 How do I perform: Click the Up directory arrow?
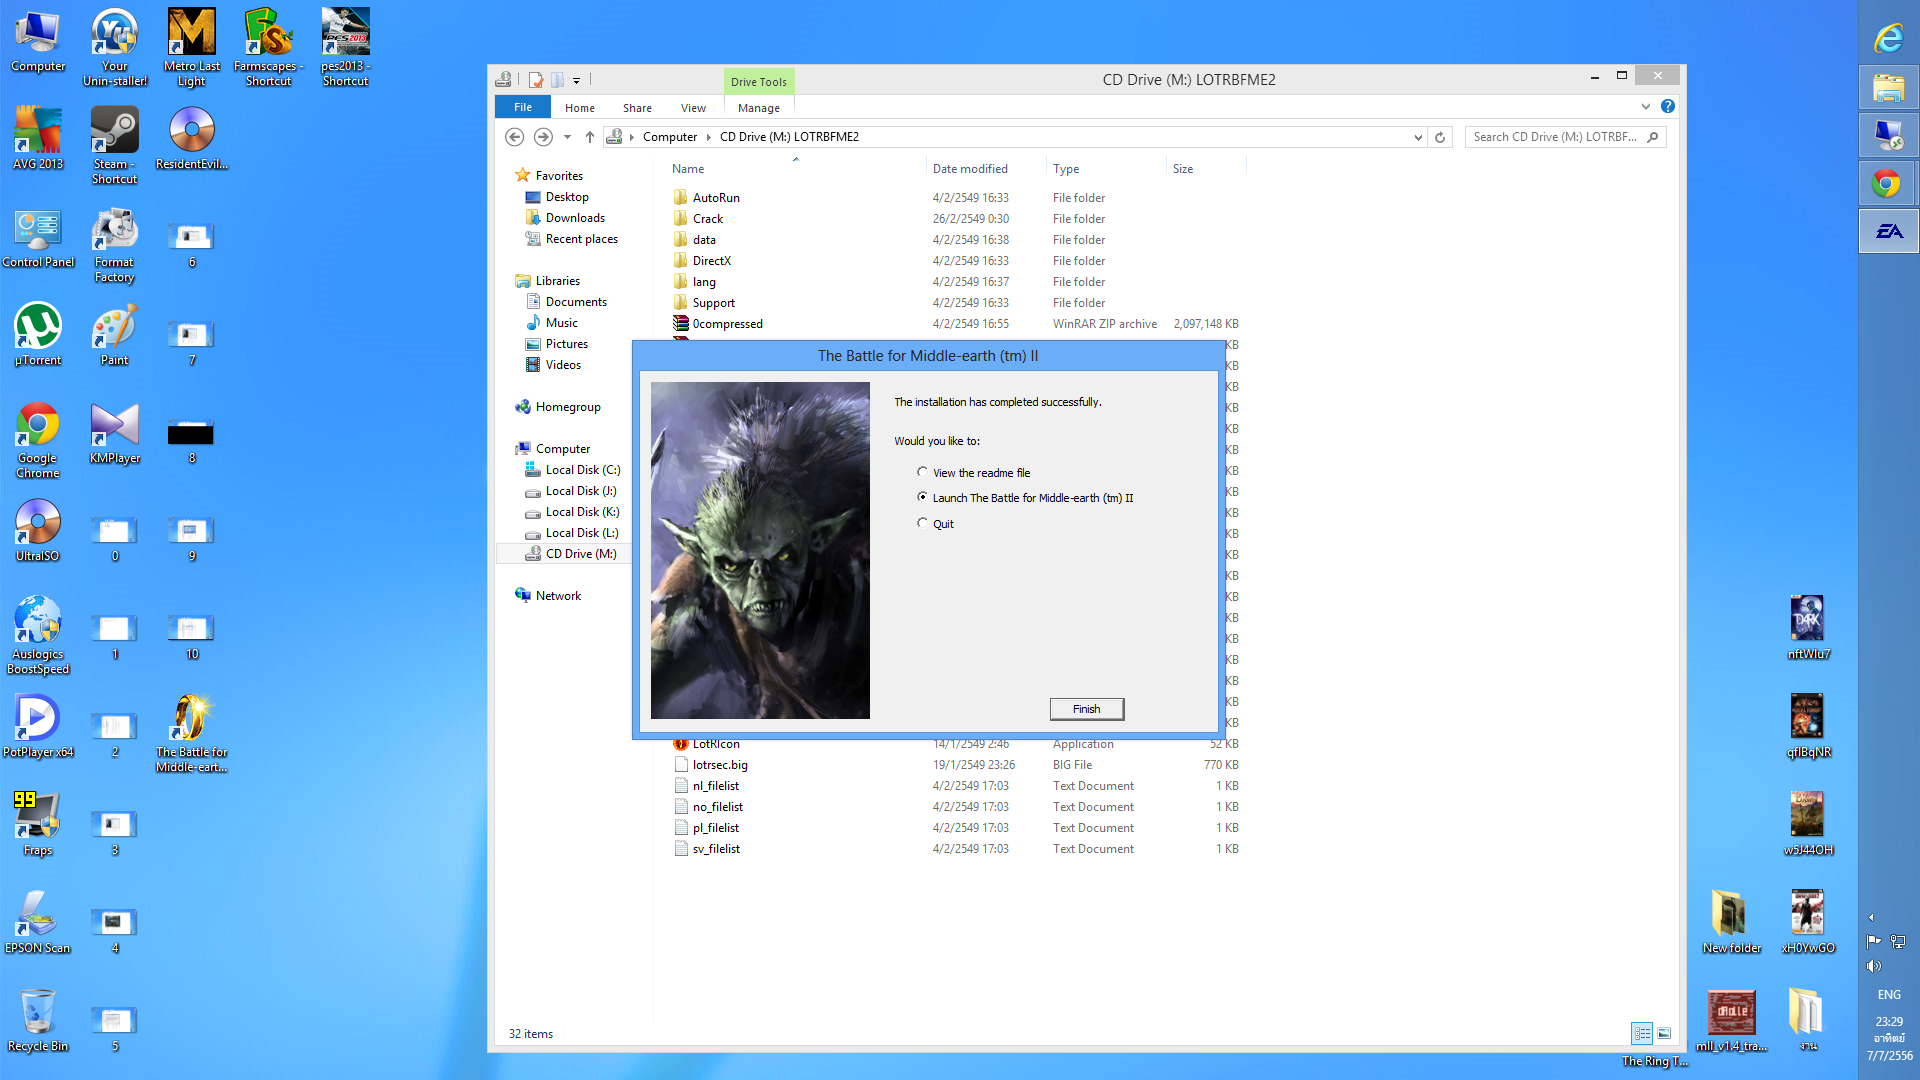[x=590, y=137]
